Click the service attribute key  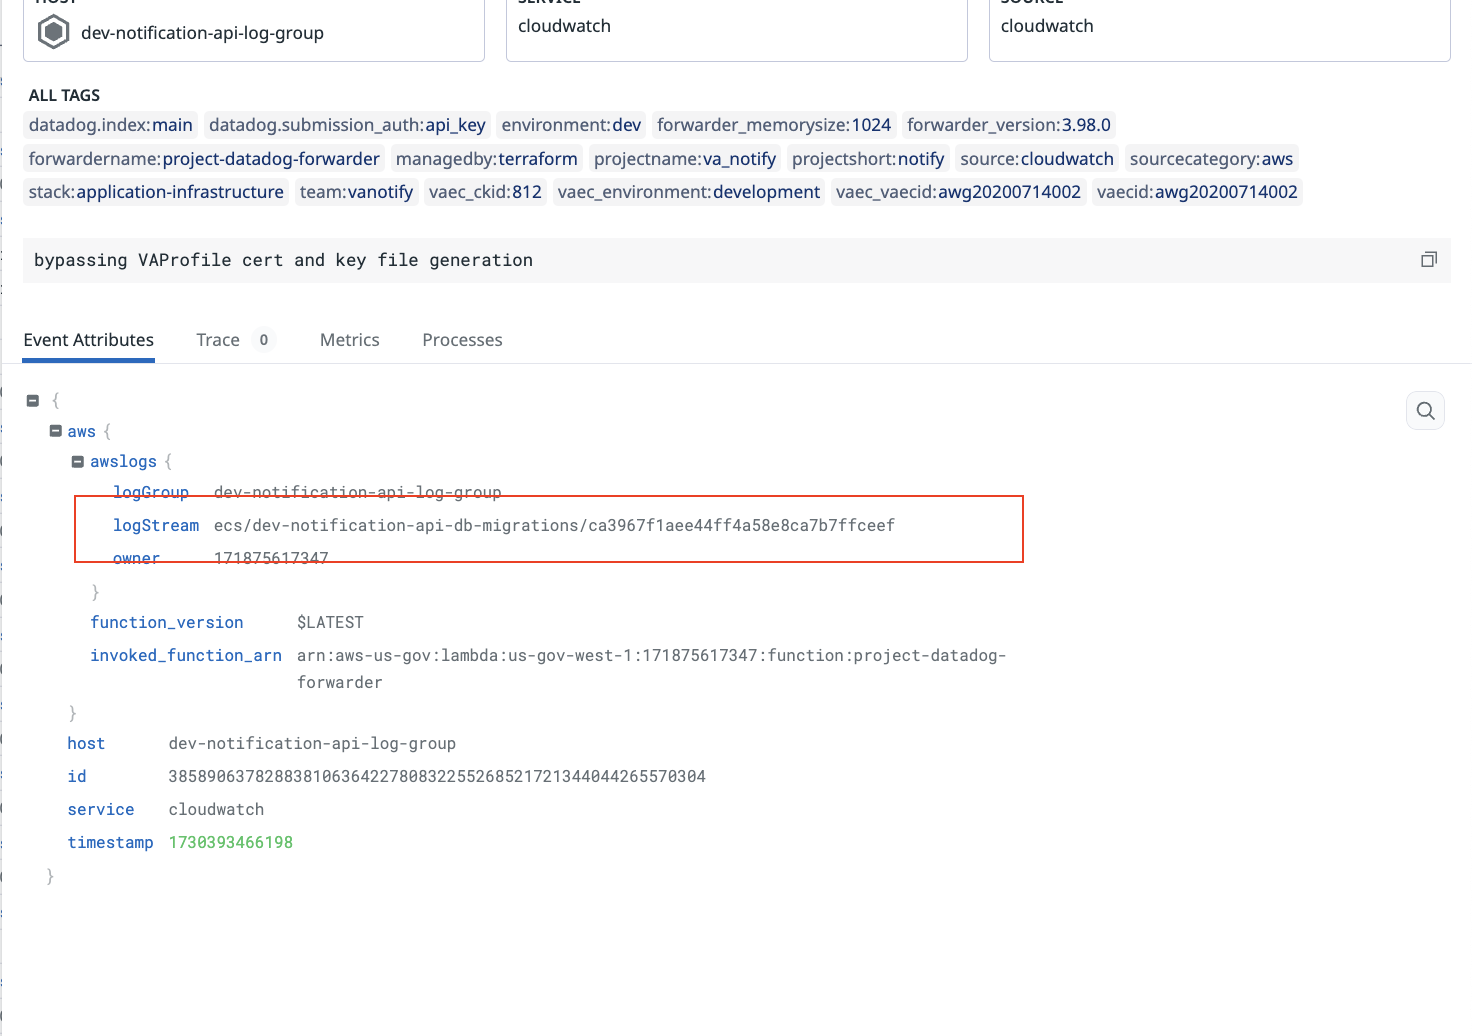(x=101, y=810)
